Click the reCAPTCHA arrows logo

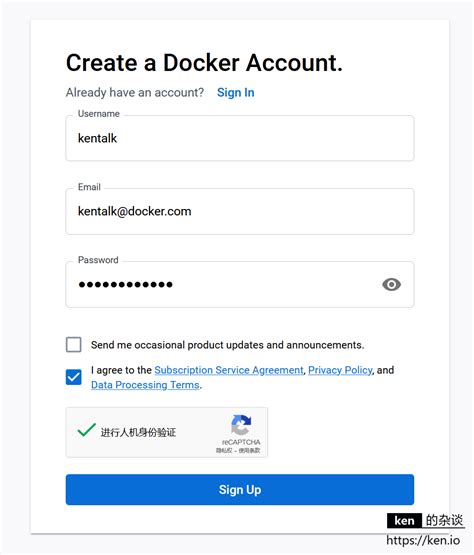[241, 425]
